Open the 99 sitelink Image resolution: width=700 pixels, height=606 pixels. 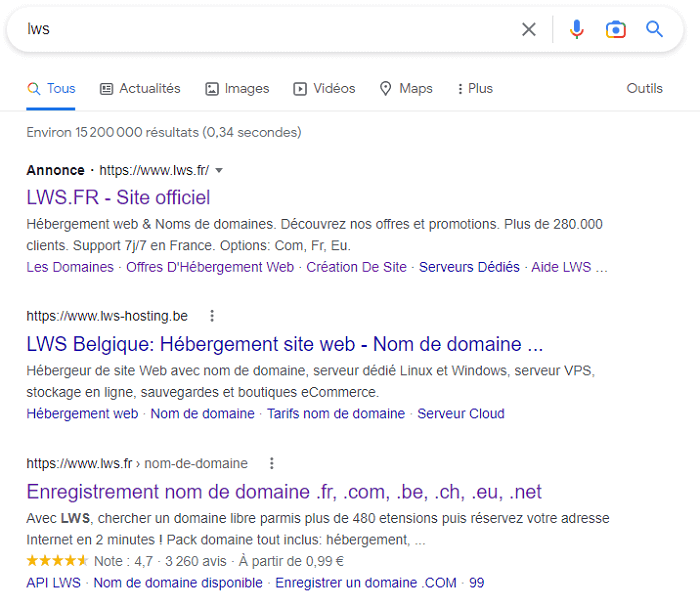coord(476,583)
